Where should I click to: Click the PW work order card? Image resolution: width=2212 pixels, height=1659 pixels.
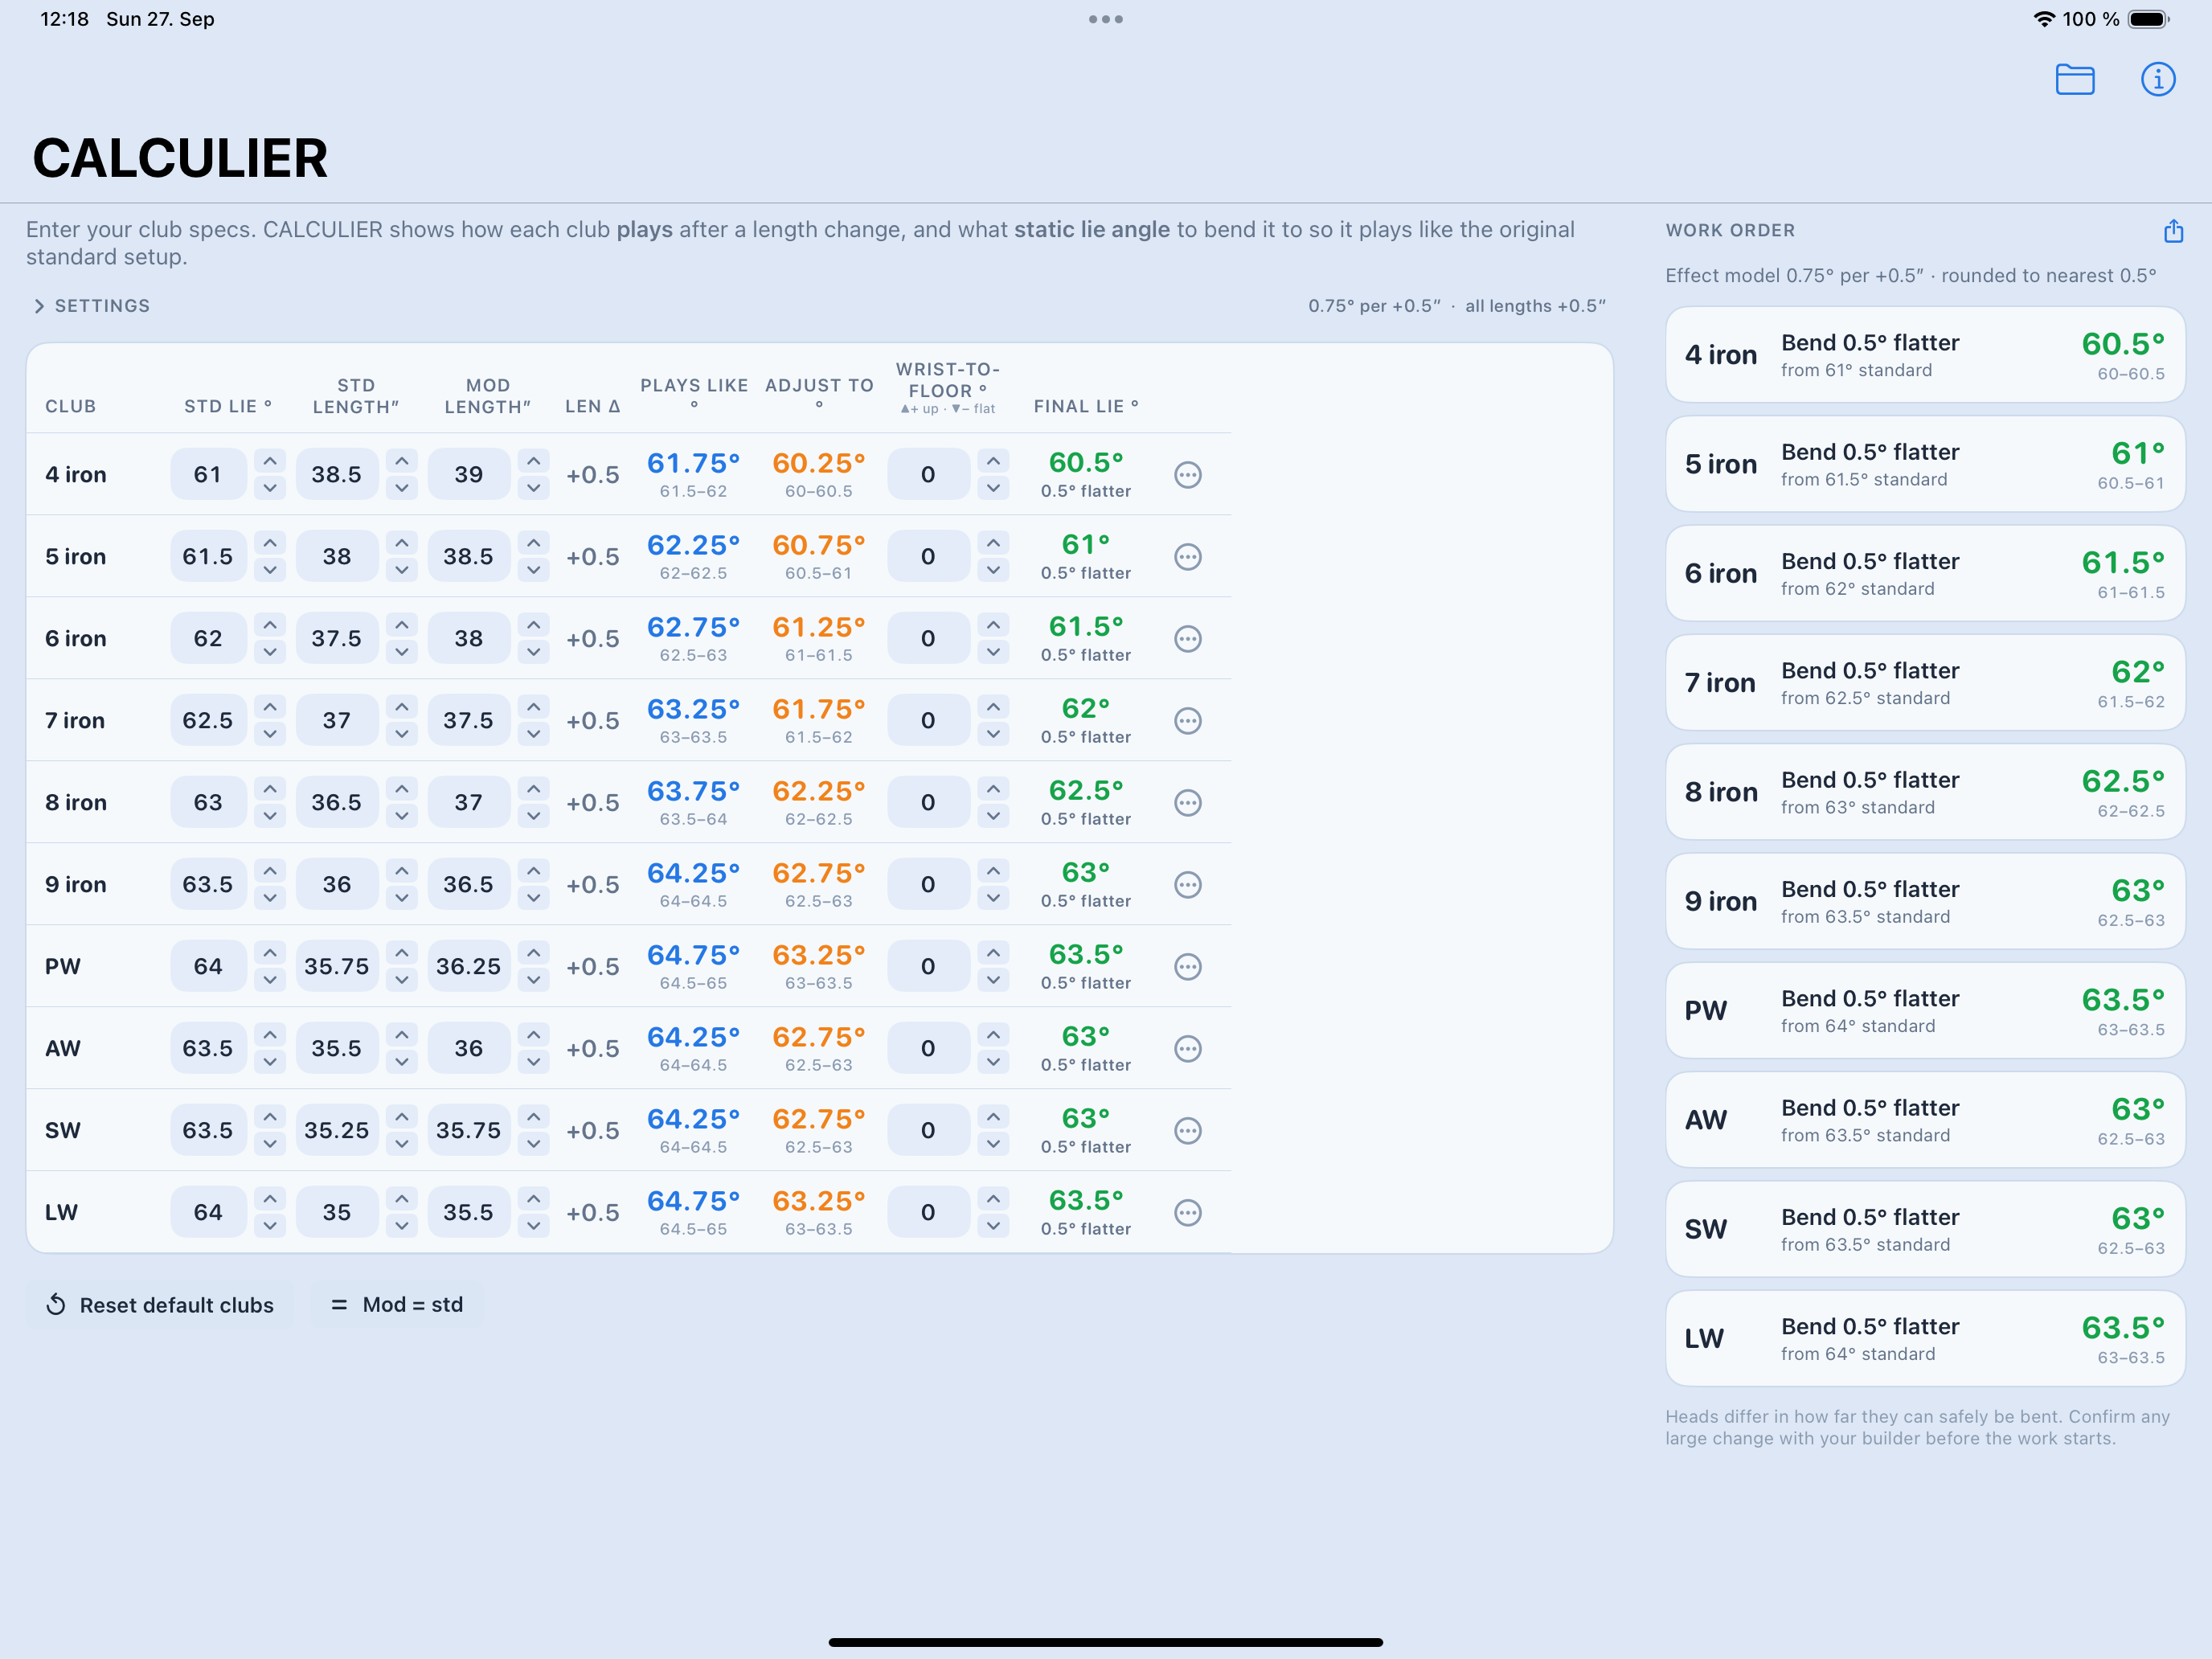(x=1925, y=1011)
